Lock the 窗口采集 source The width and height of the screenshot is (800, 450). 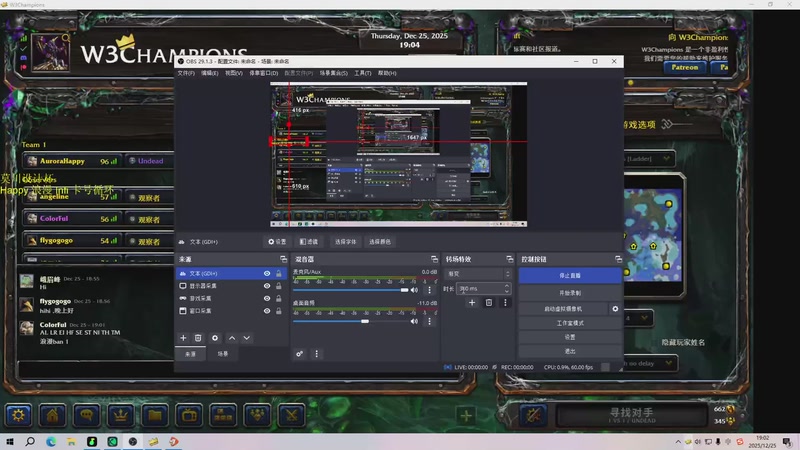279,311
